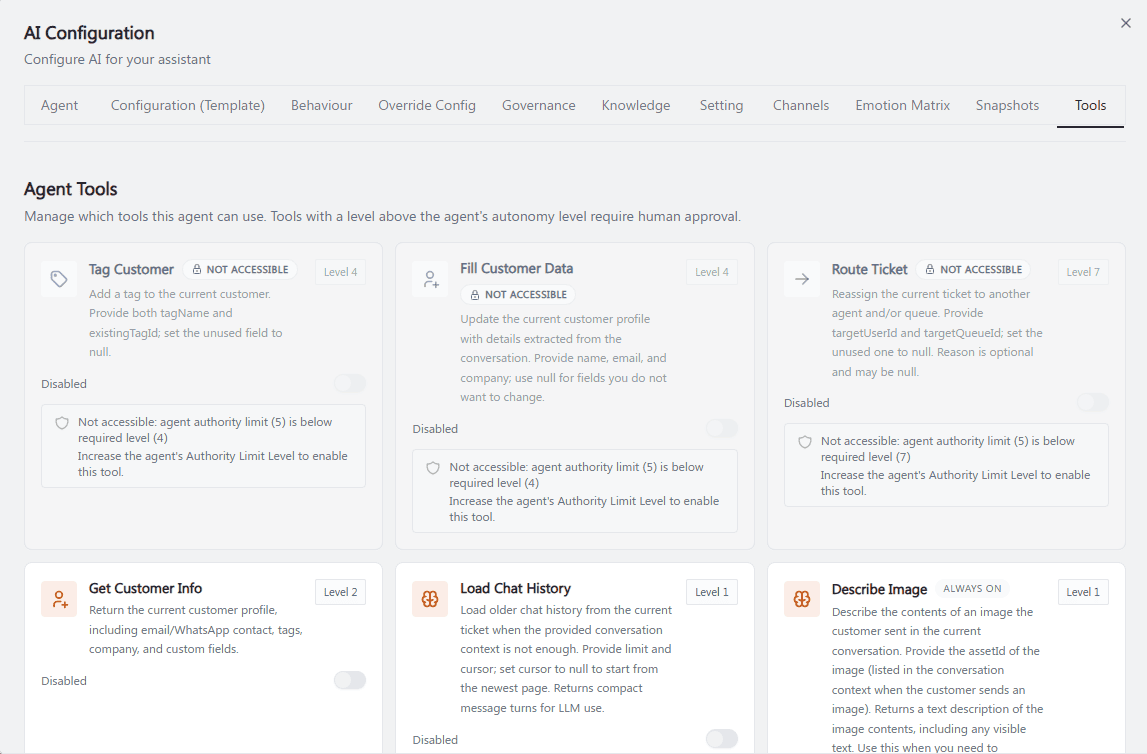
Task: Click the person-plus icon on Fill Customer Data card
Action: tap(430, 279)
